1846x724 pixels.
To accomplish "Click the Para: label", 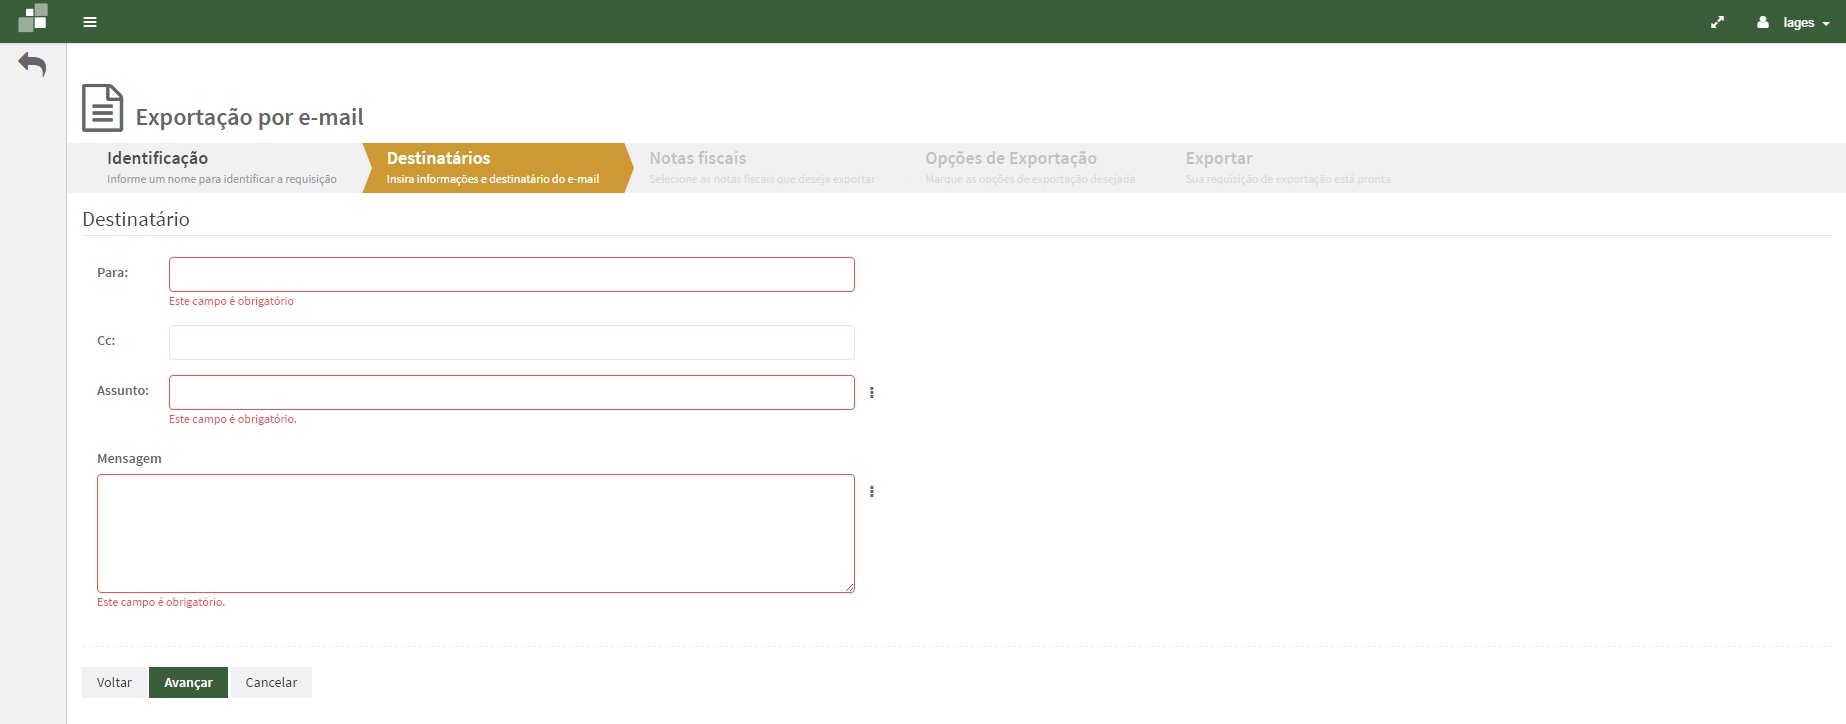I will [x=113, y=273].
